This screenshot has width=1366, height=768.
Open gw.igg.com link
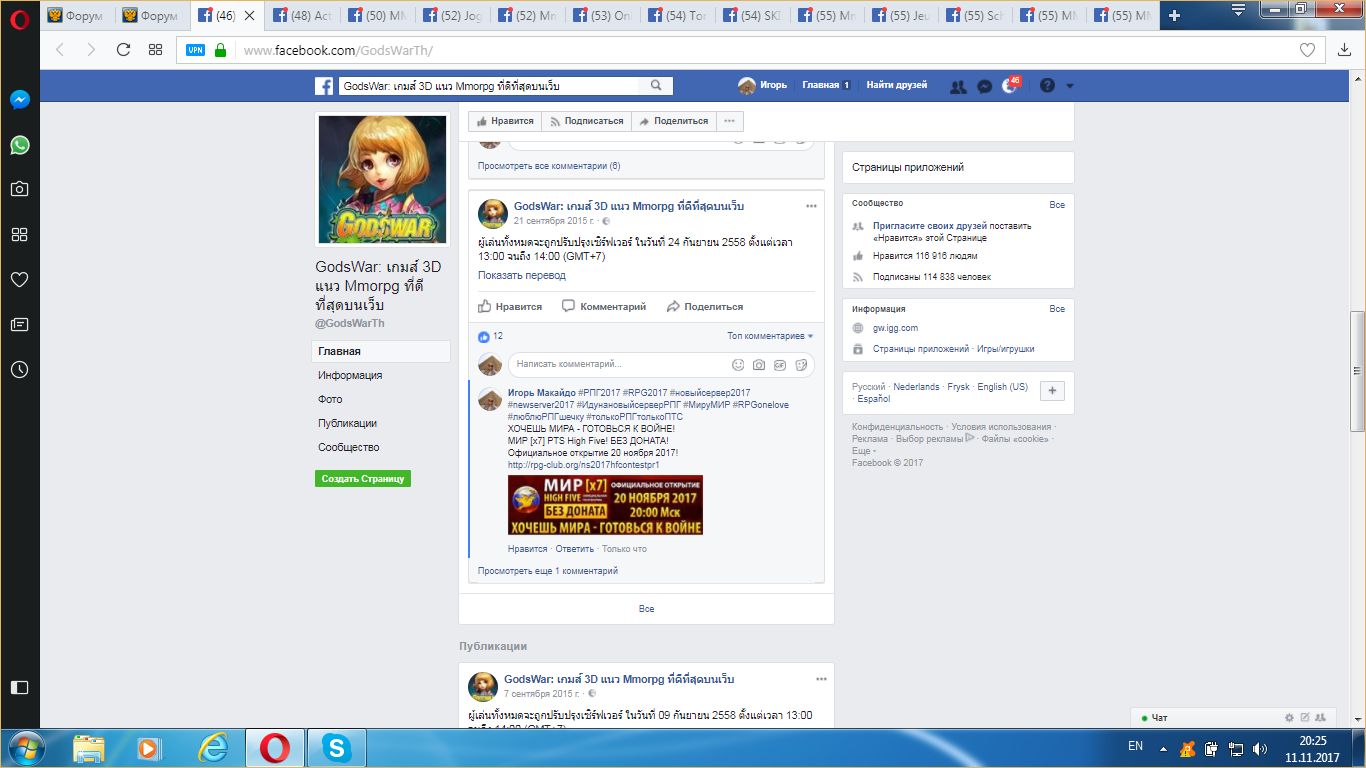(895, 328)
